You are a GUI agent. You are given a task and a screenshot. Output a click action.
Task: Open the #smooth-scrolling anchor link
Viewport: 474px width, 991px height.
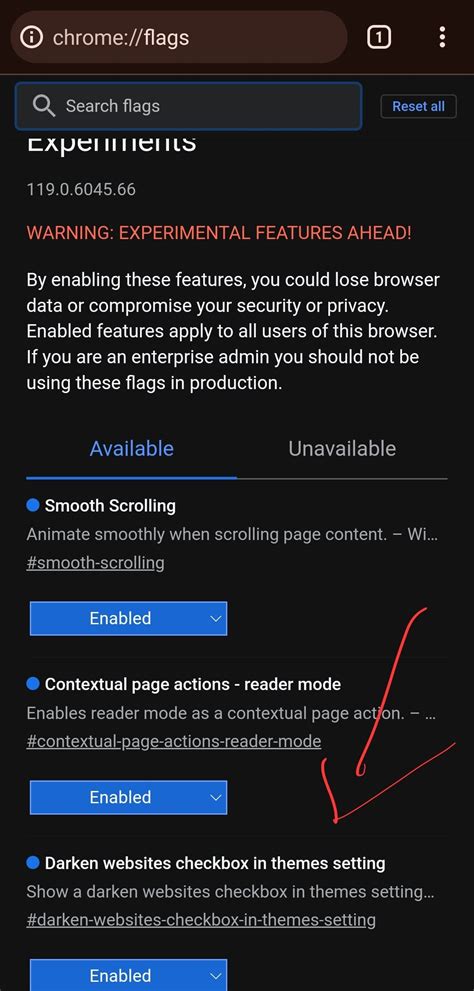[x=95, y=562]
